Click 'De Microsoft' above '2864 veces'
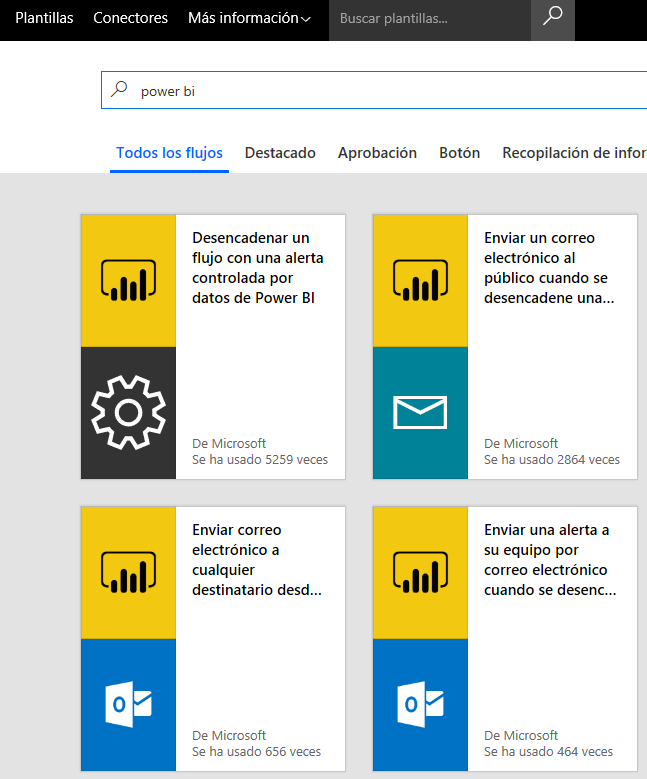The image size is (647, 779). [521, 443]
